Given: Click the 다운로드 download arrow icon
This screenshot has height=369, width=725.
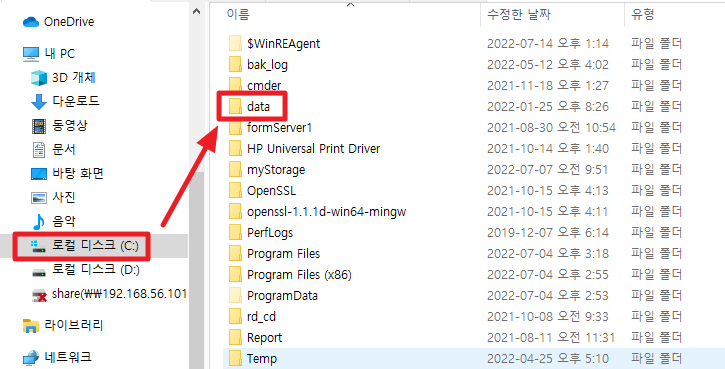Looking at the screenshot, I should [39, 102].
